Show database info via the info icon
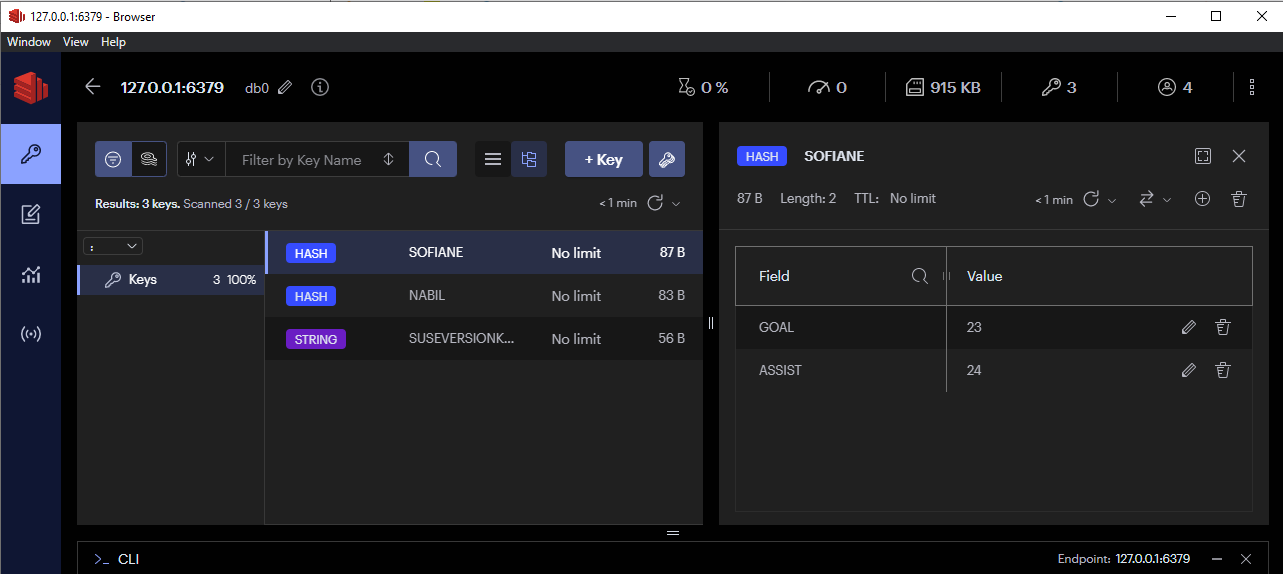 pos(320,88)
